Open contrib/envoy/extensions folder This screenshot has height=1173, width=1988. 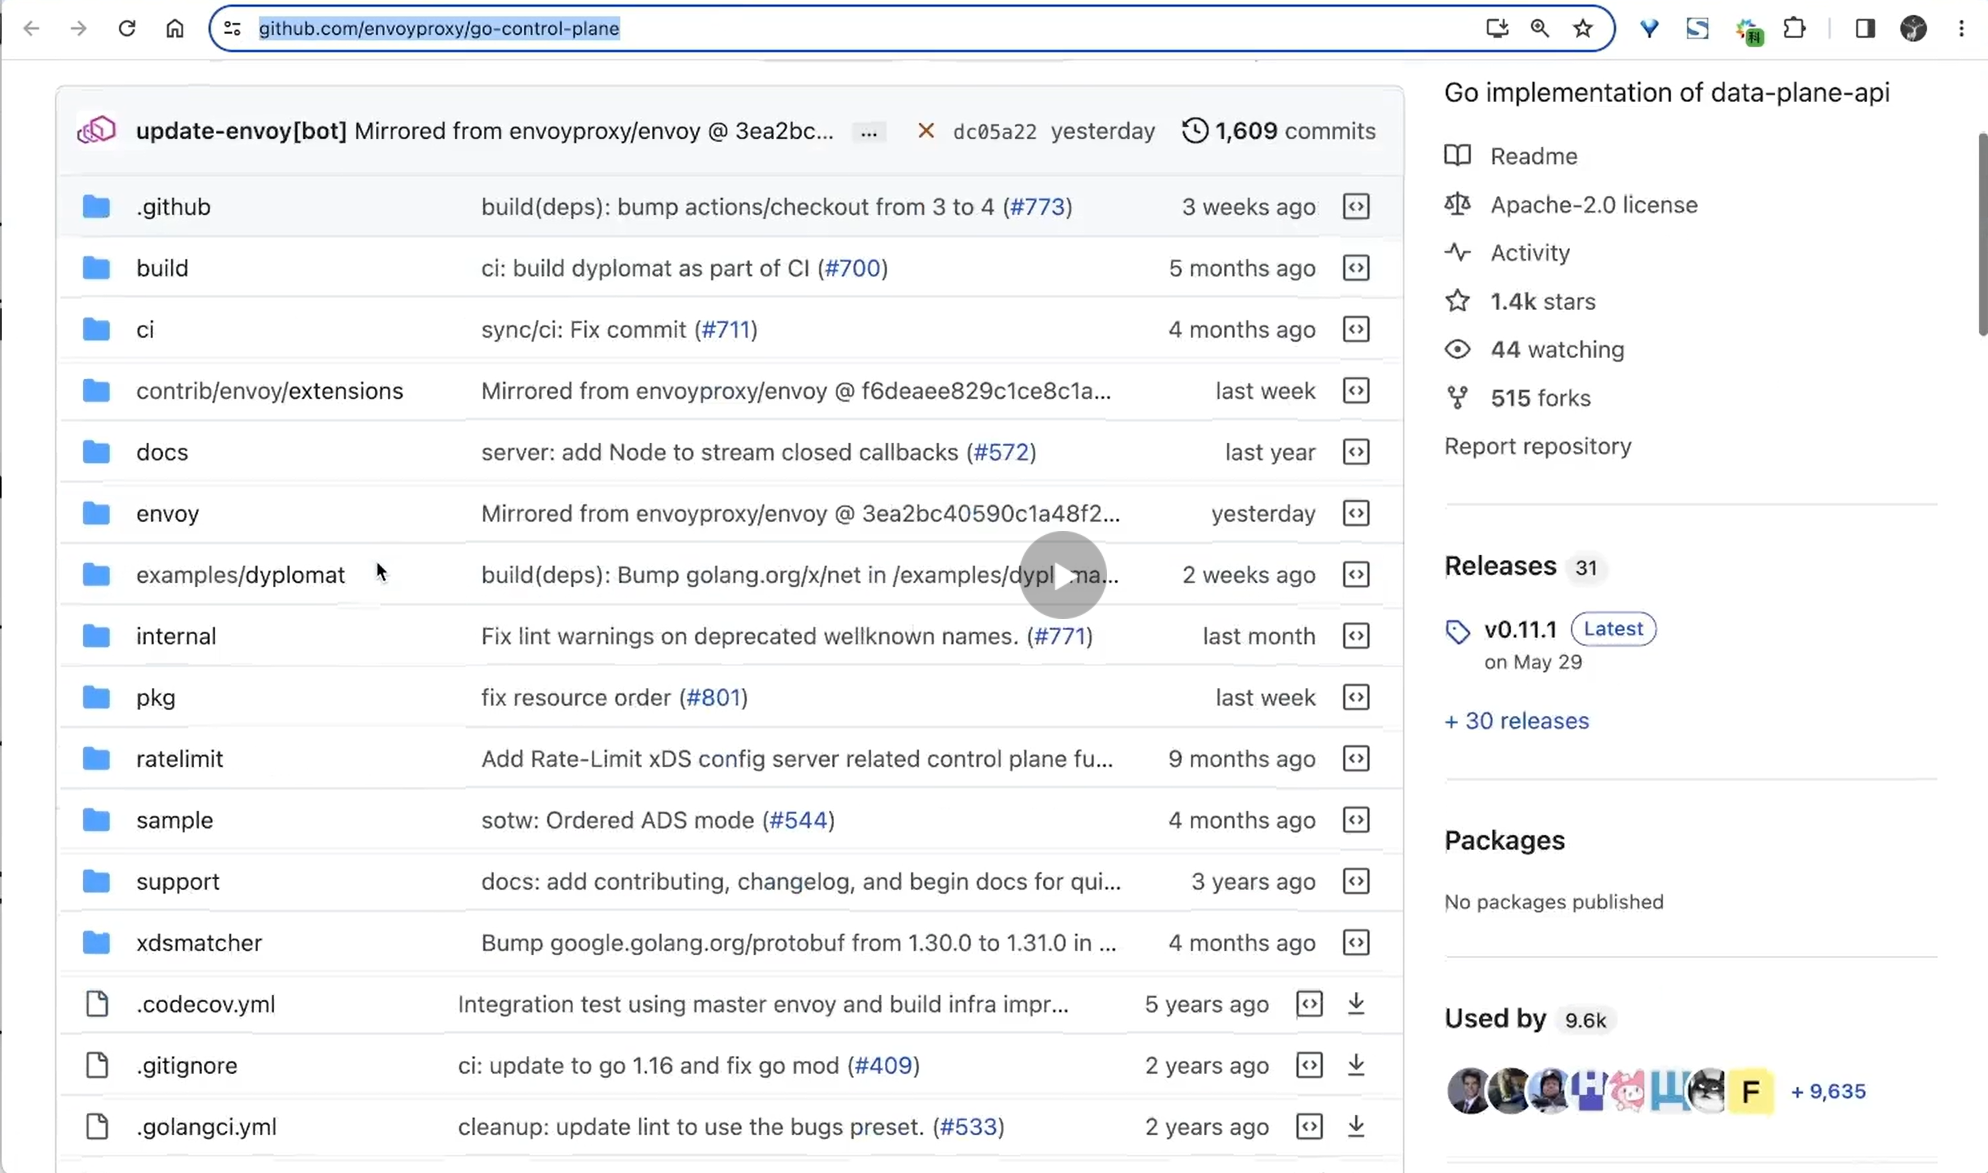pyautogui.click(x=270, y=391)
